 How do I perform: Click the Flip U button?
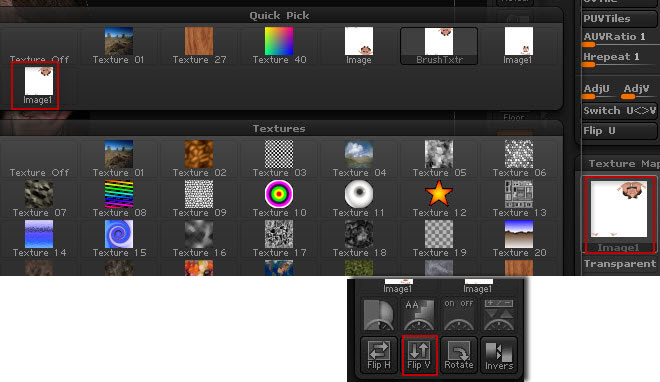click(620, 131)
